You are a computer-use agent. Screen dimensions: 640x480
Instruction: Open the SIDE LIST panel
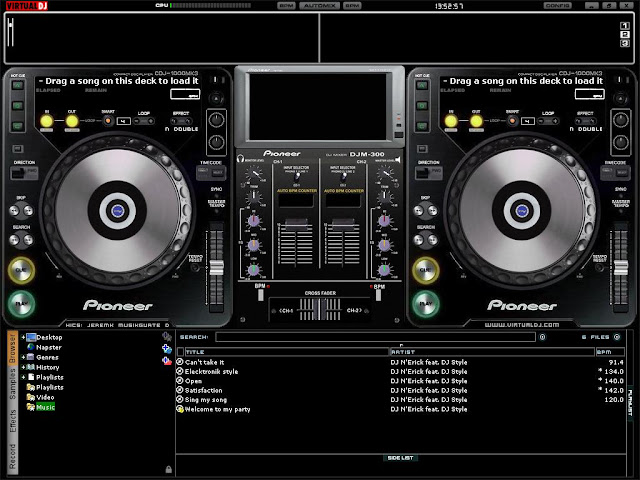400,458
